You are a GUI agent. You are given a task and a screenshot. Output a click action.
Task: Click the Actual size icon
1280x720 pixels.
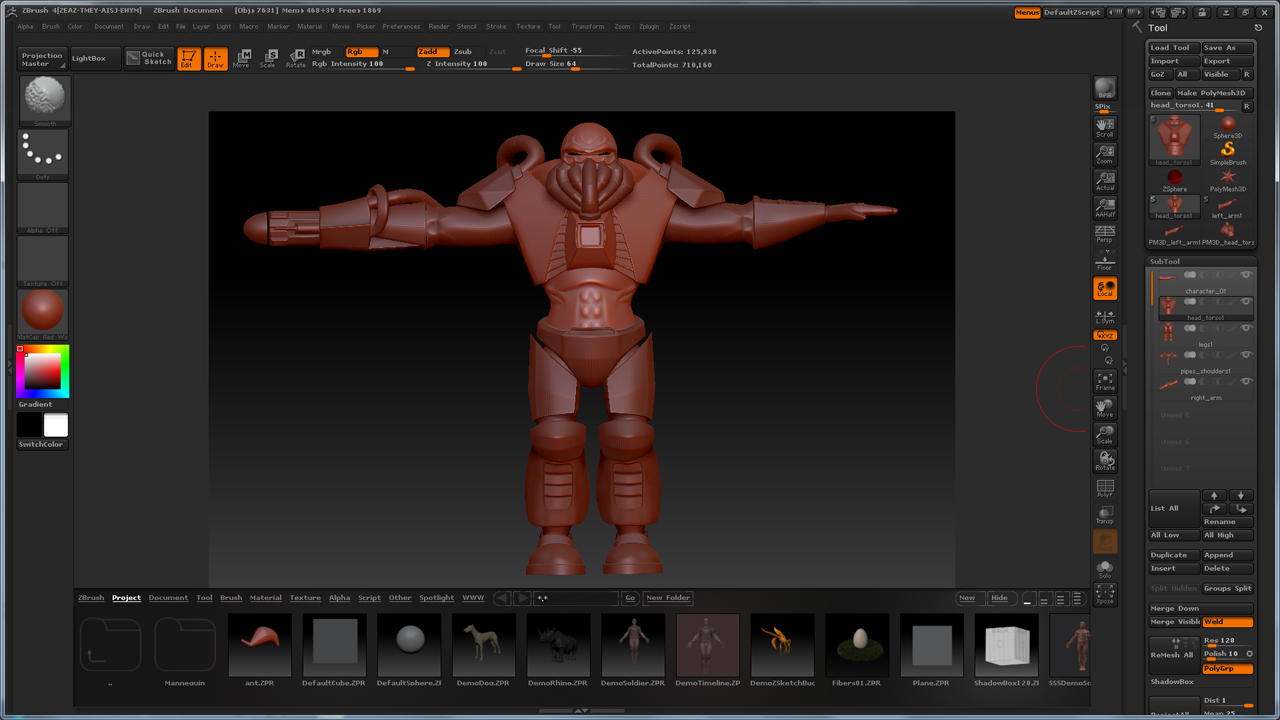pos(1105,181)
